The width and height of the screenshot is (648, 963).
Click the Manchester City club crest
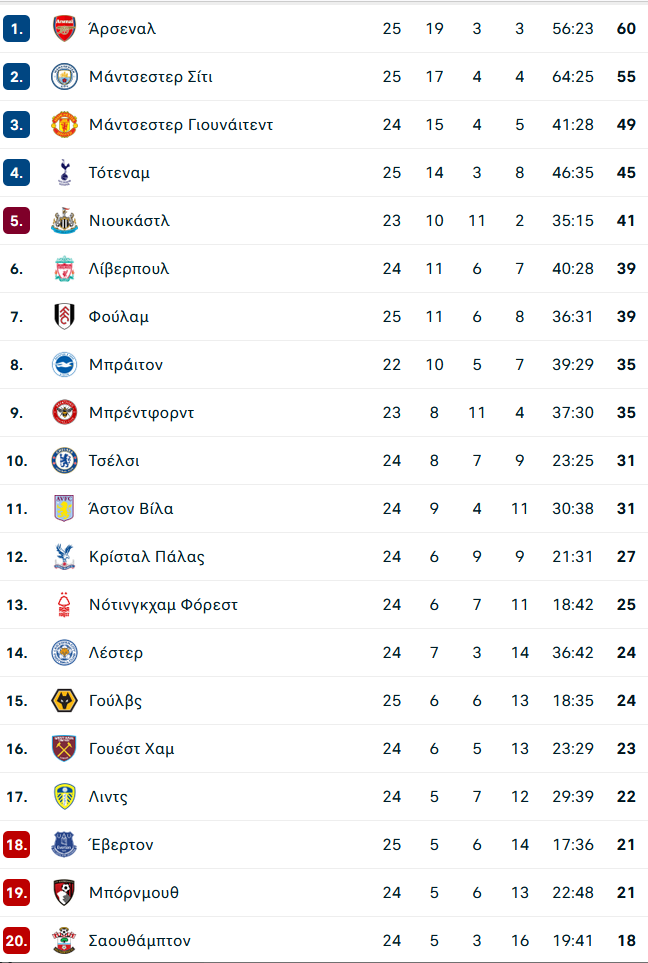tap(64, 77)
